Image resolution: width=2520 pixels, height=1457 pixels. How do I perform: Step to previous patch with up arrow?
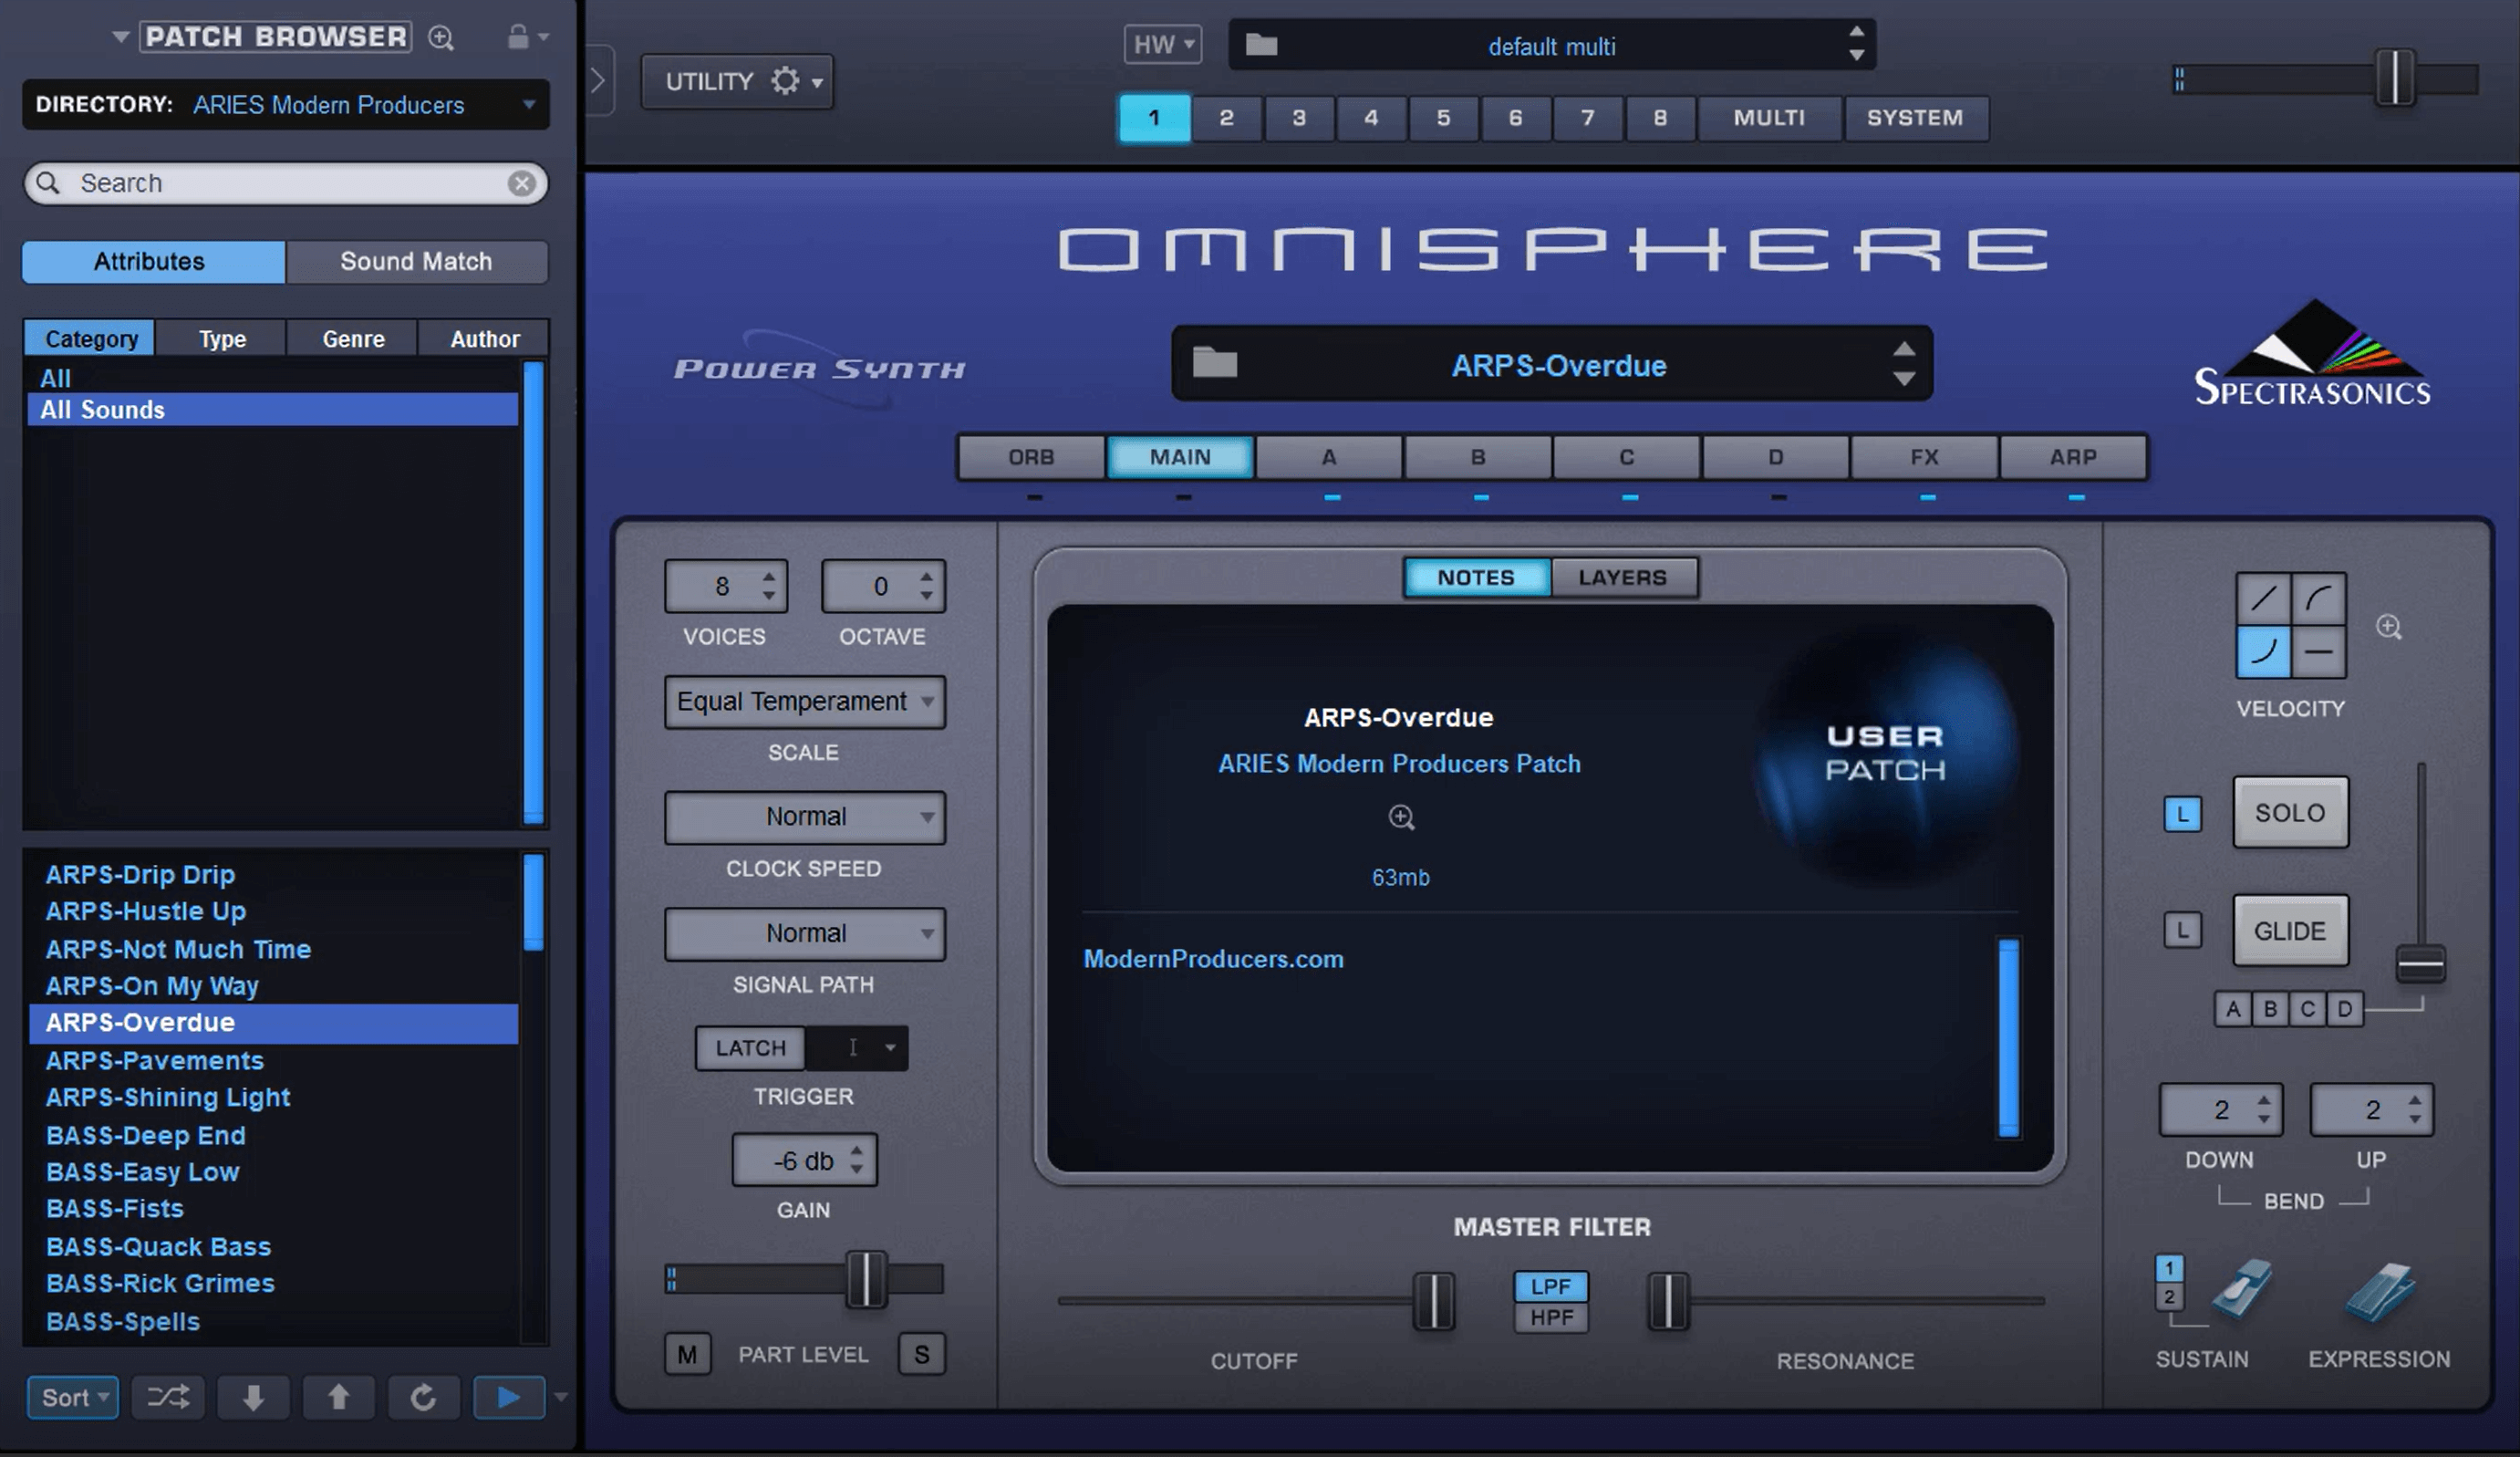[x=338, y=1397]
